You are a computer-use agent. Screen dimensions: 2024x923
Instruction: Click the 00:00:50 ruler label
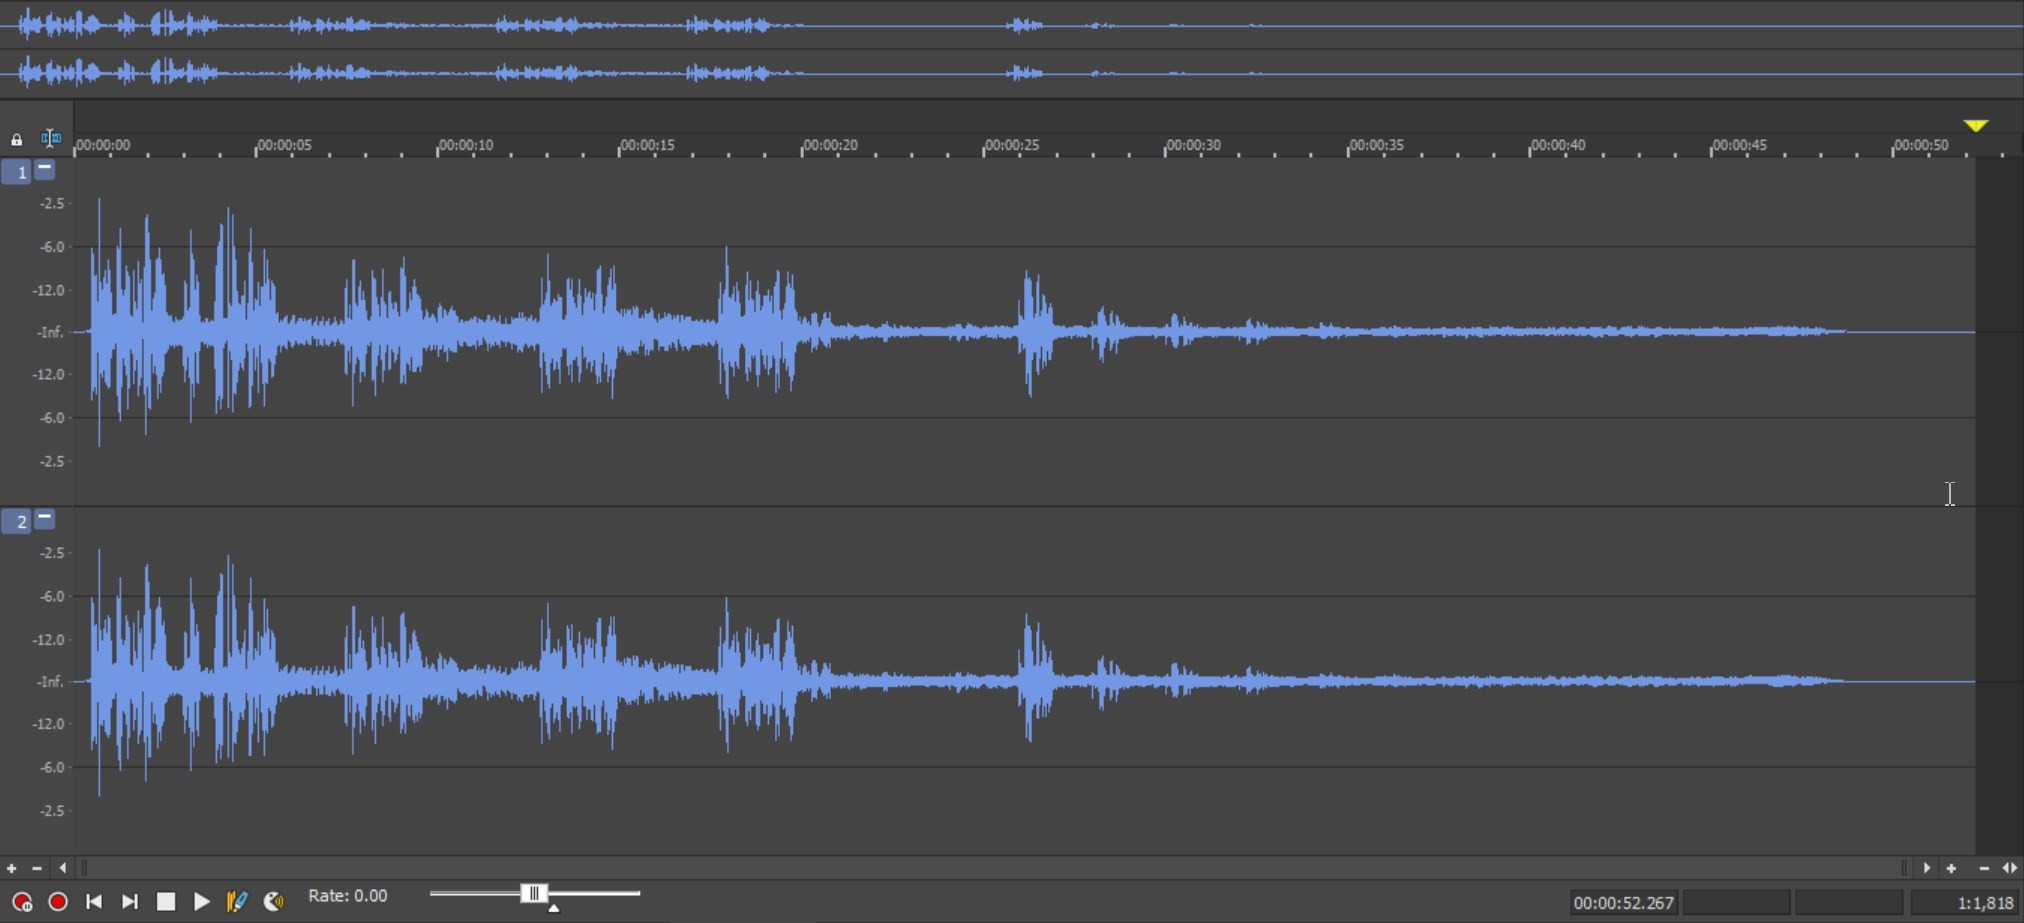(x=1921, y=145)
